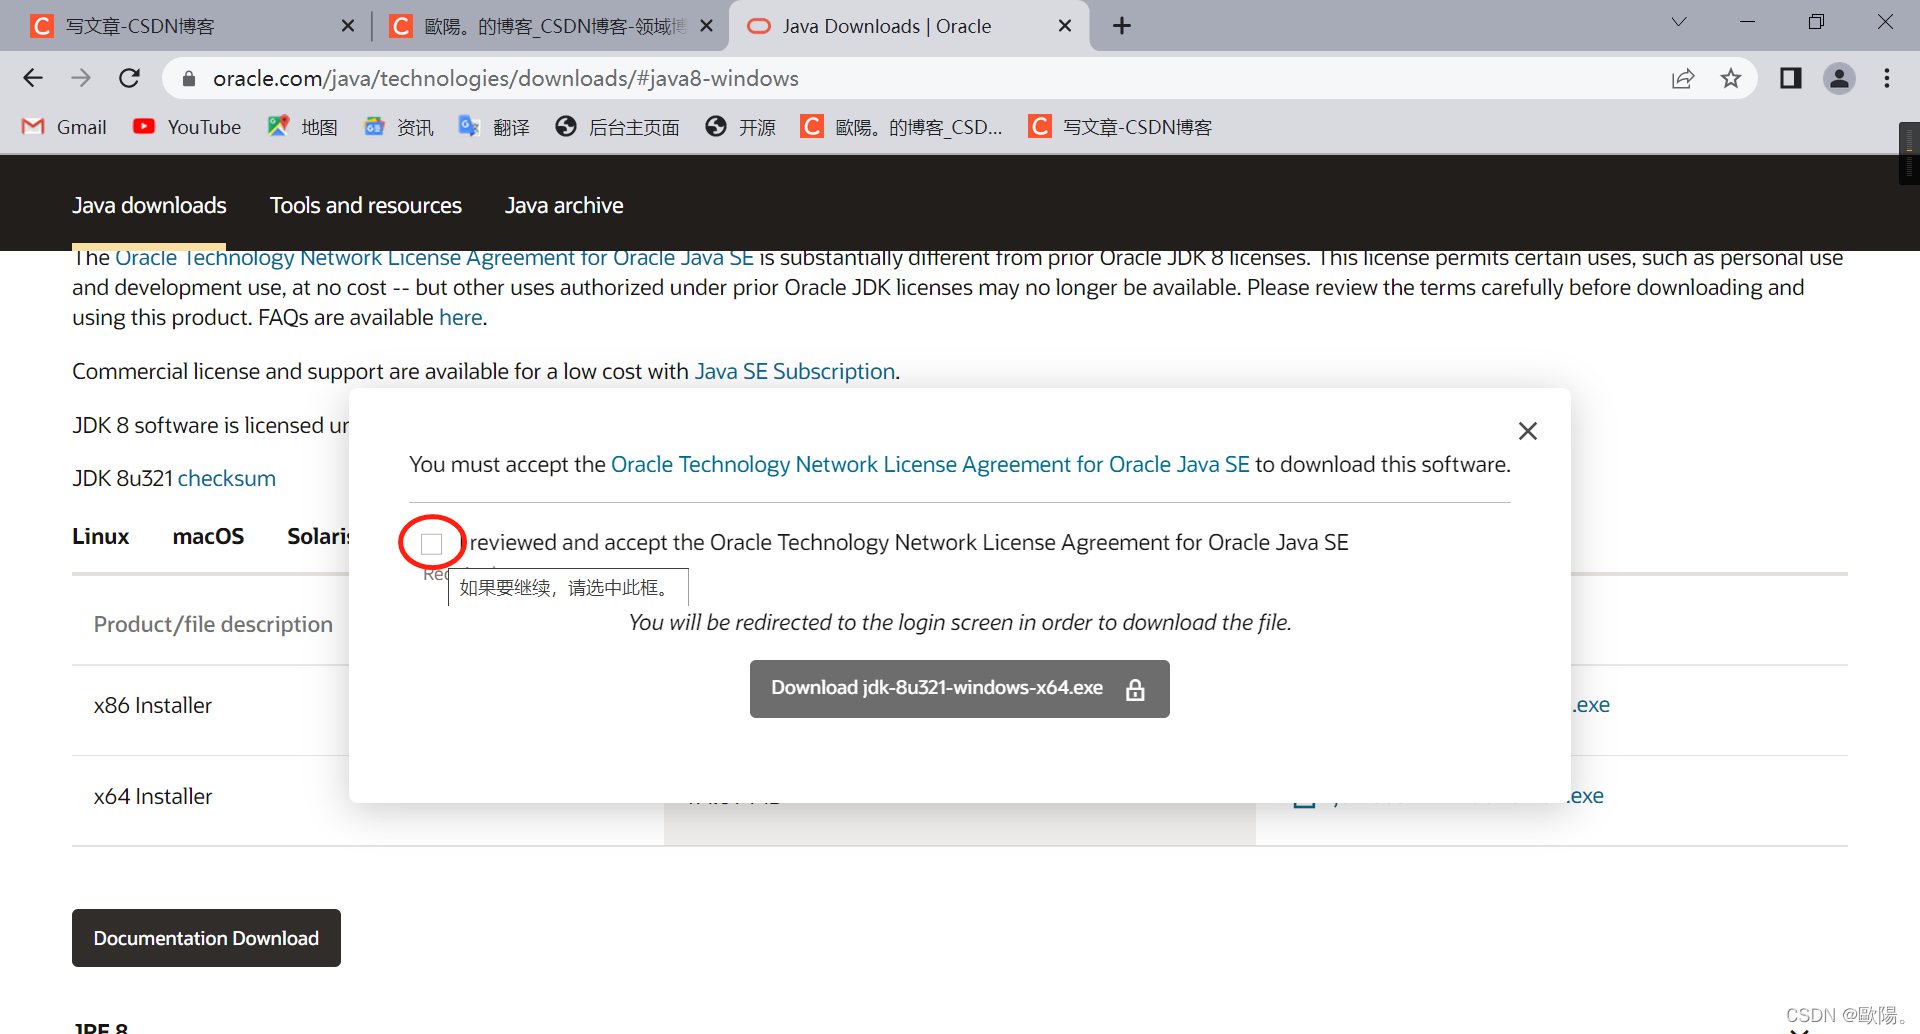Open 歐陽。的博客_CSD... bookmark
Viewport: 1920px width, 1034px height.
click(902, 127)
